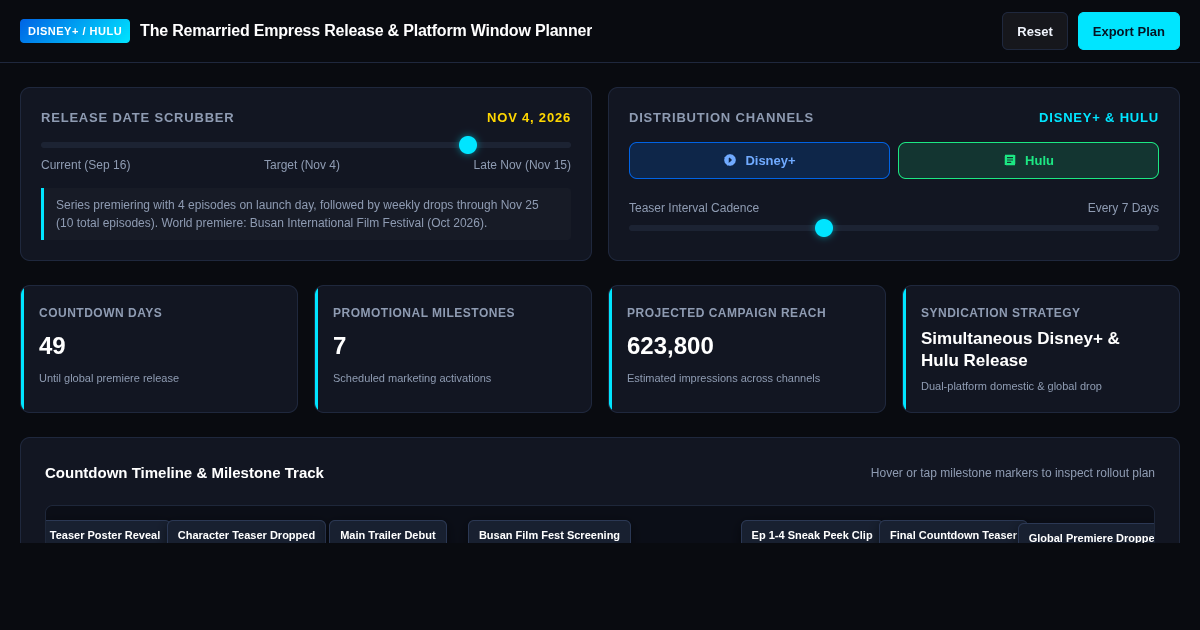
Task: Select the Character Teaser Dropped milestone
Action: pyautogui.click(x=246, y=534)
